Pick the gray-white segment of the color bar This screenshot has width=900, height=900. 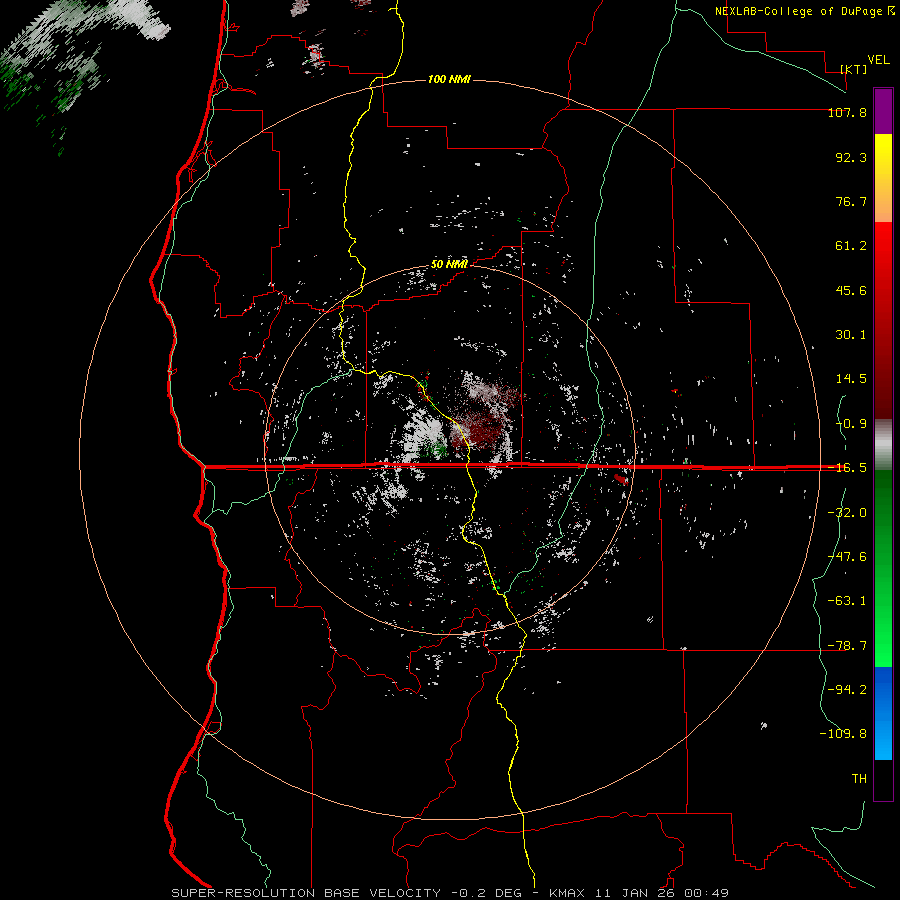coord(883,444)
